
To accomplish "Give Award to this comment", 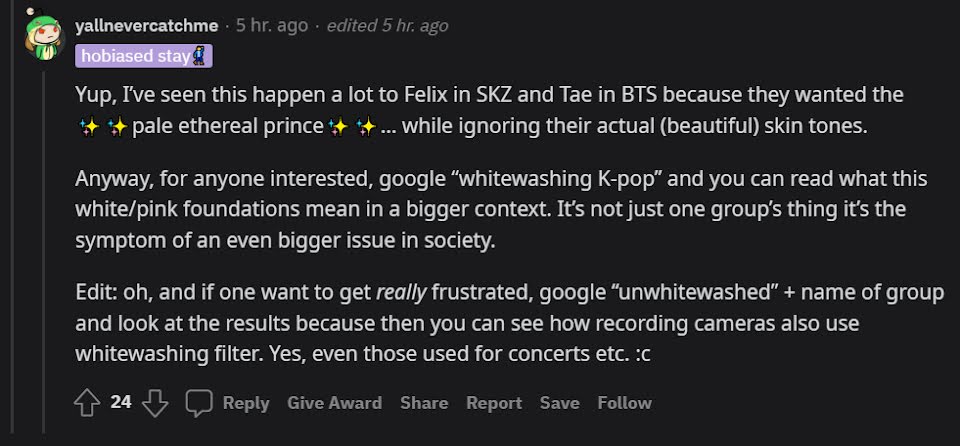I will point(334,403).
